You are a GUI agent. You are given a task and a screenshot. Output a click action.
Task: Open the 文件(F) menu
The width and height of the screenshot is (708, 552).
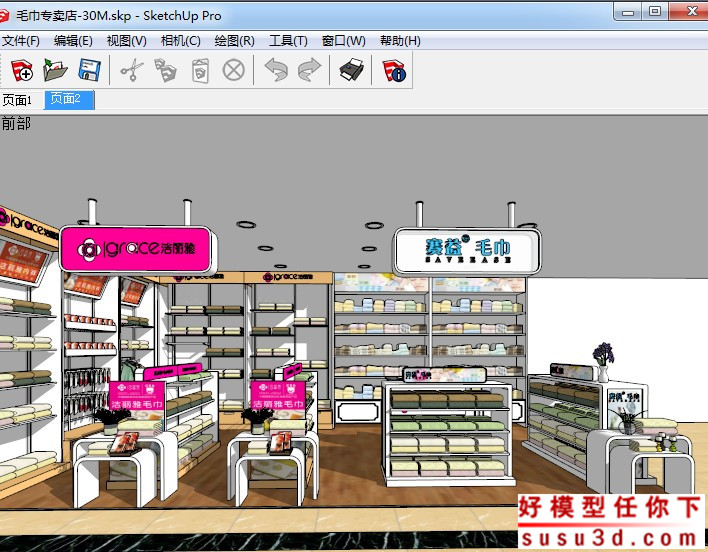point(21,41)
